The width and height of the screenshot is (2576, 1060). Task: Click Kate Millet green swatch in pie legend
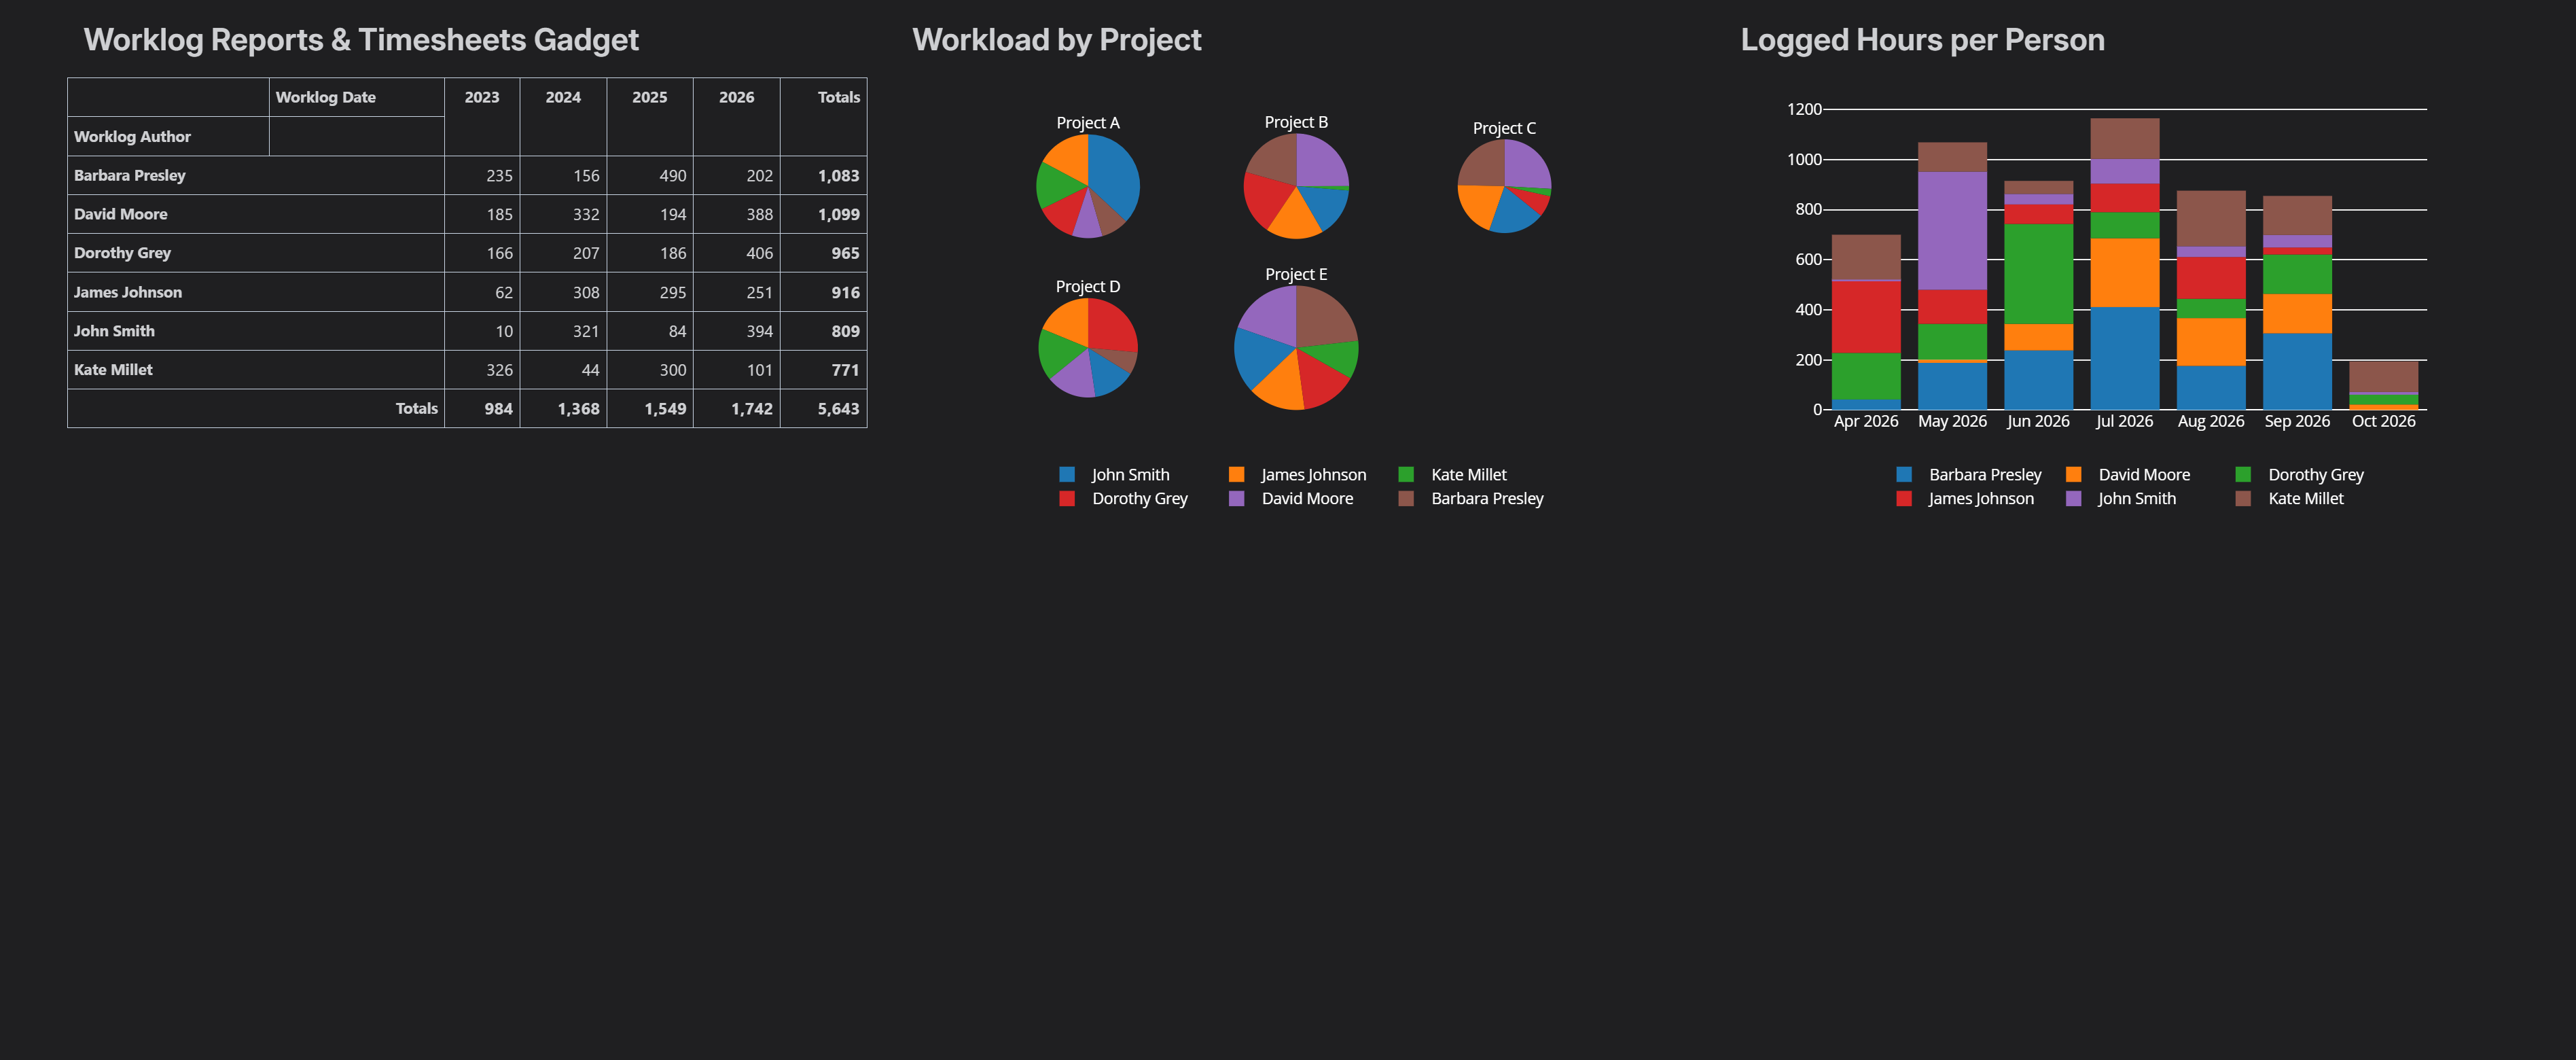pos(1406,475)
